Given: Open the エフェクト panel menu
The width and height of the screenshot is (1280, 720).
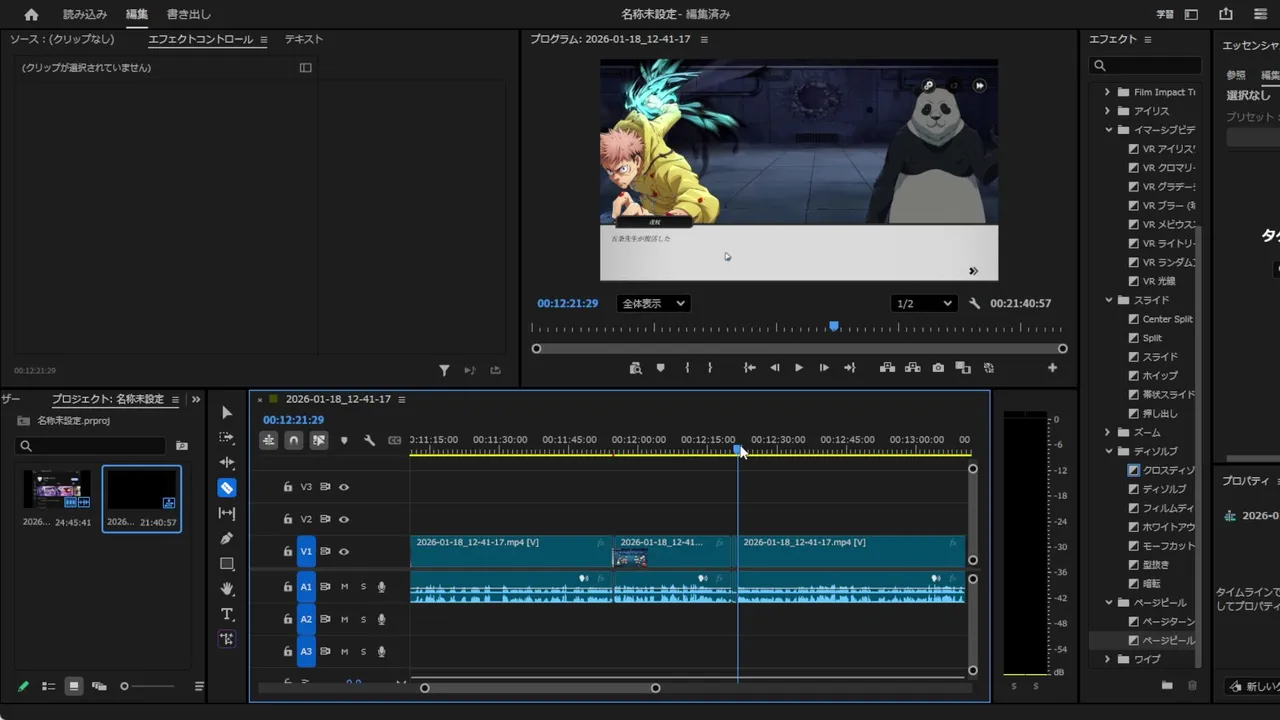Looking at the screenshot, I should click(1148, 39).
